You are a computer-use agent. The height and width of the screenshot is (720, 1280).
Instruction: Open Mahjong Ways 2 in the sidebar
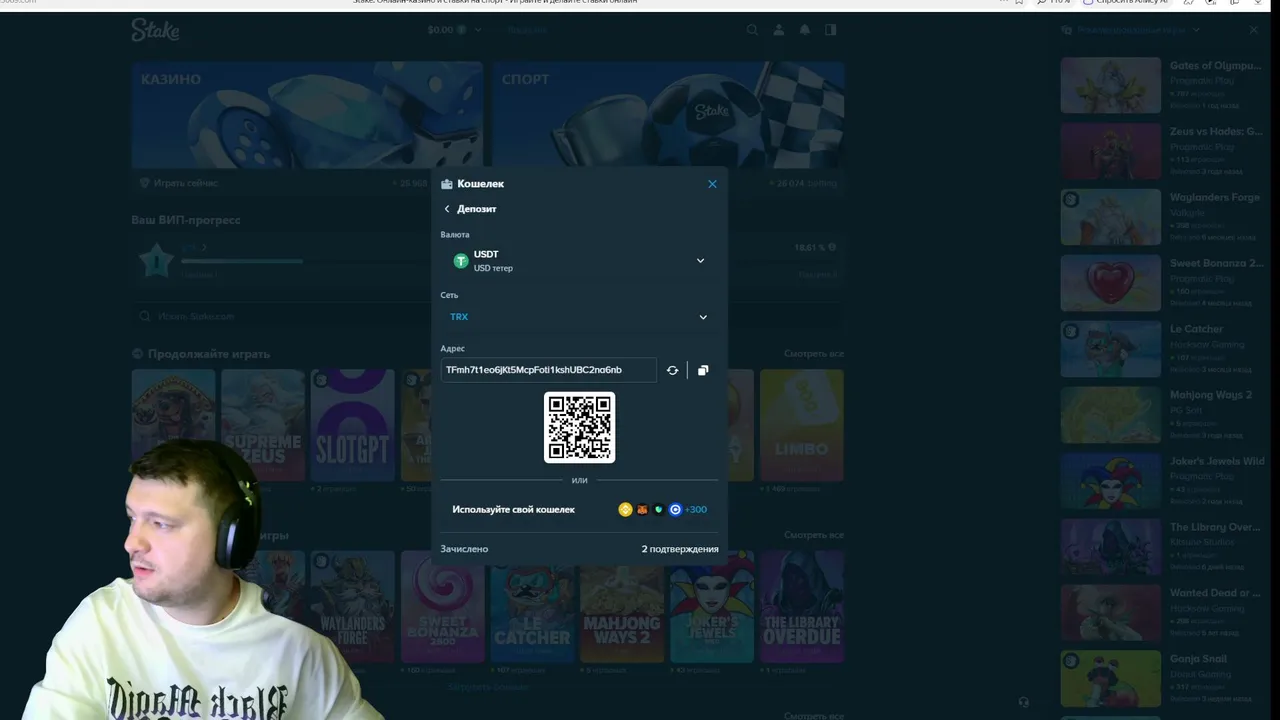[1162, 415]
